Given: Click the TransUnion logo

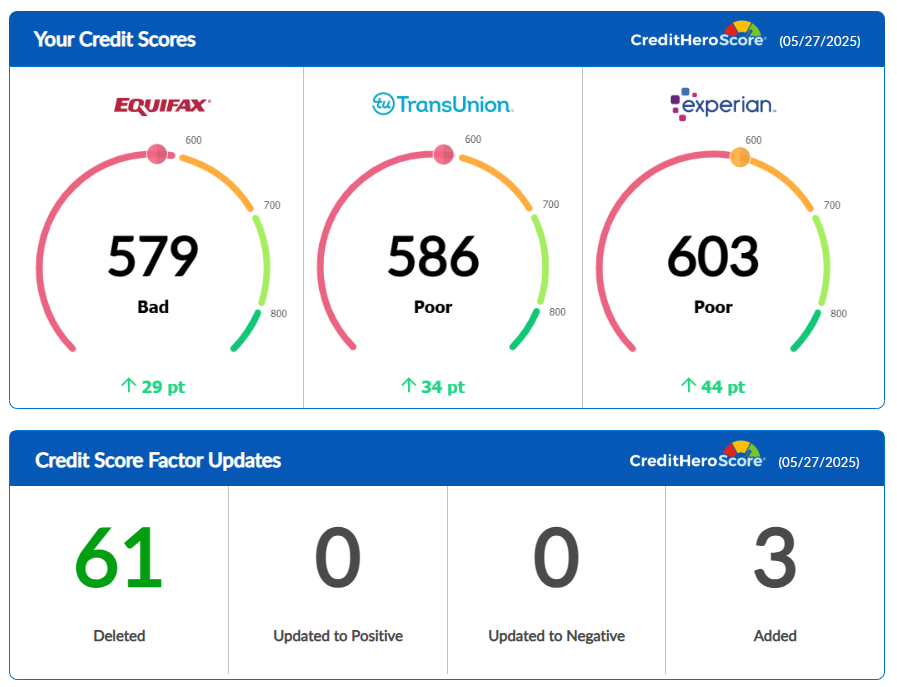Looking at the screenshot, I should [443, 104].
